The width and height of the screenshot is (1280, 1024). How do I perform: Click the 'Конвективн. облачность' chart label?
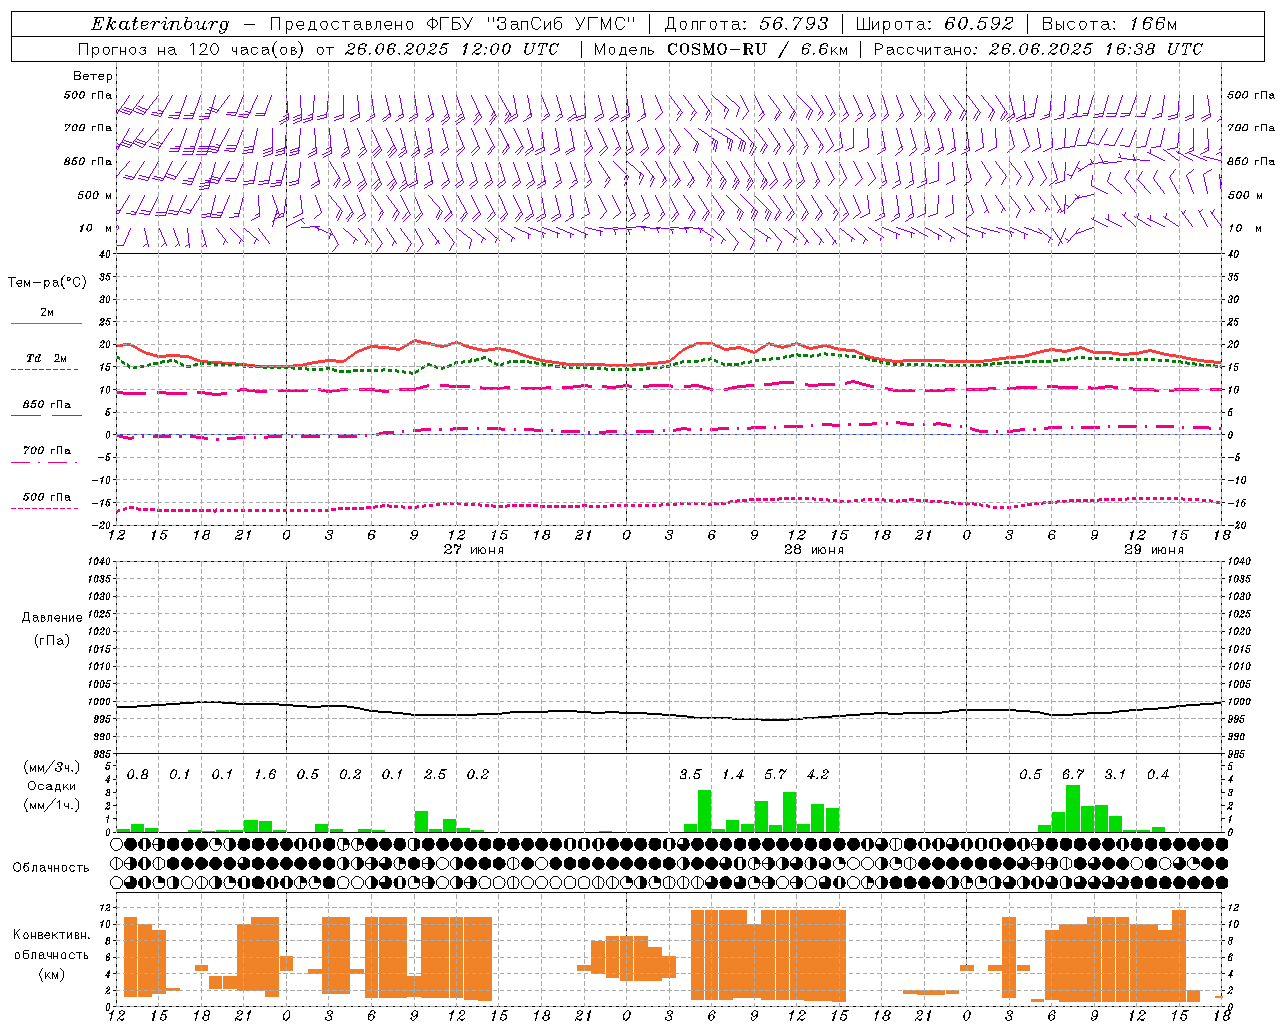pos(51,945)
